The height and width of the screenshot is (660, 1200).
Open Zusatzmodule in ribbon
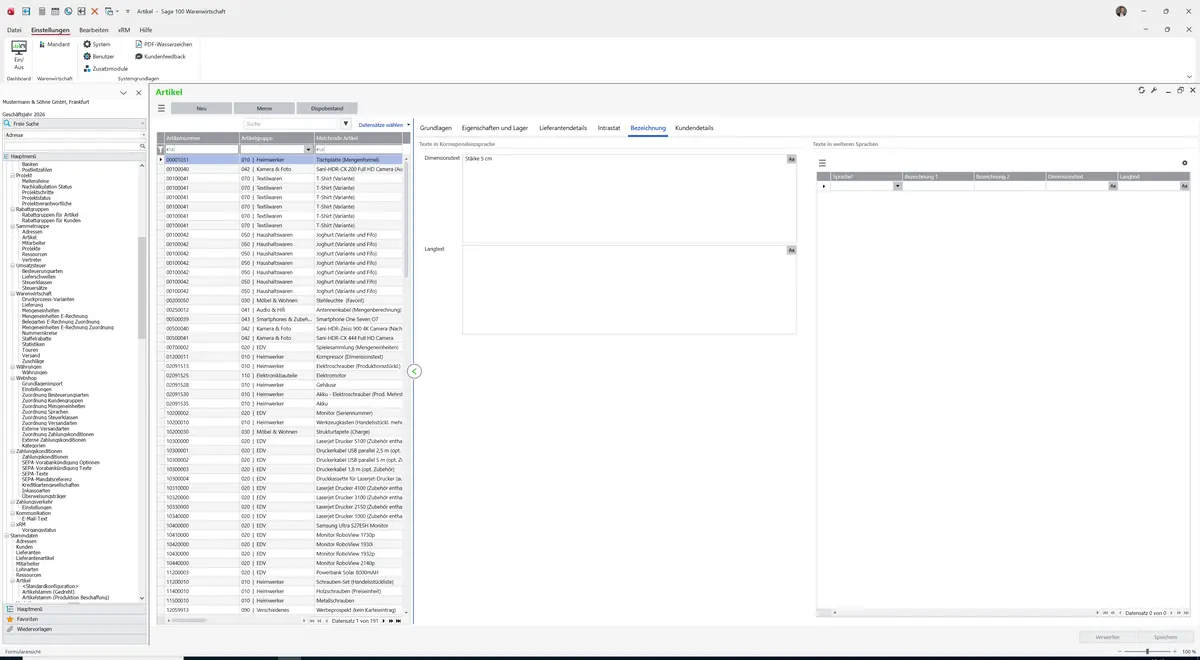tap(105, 68)
